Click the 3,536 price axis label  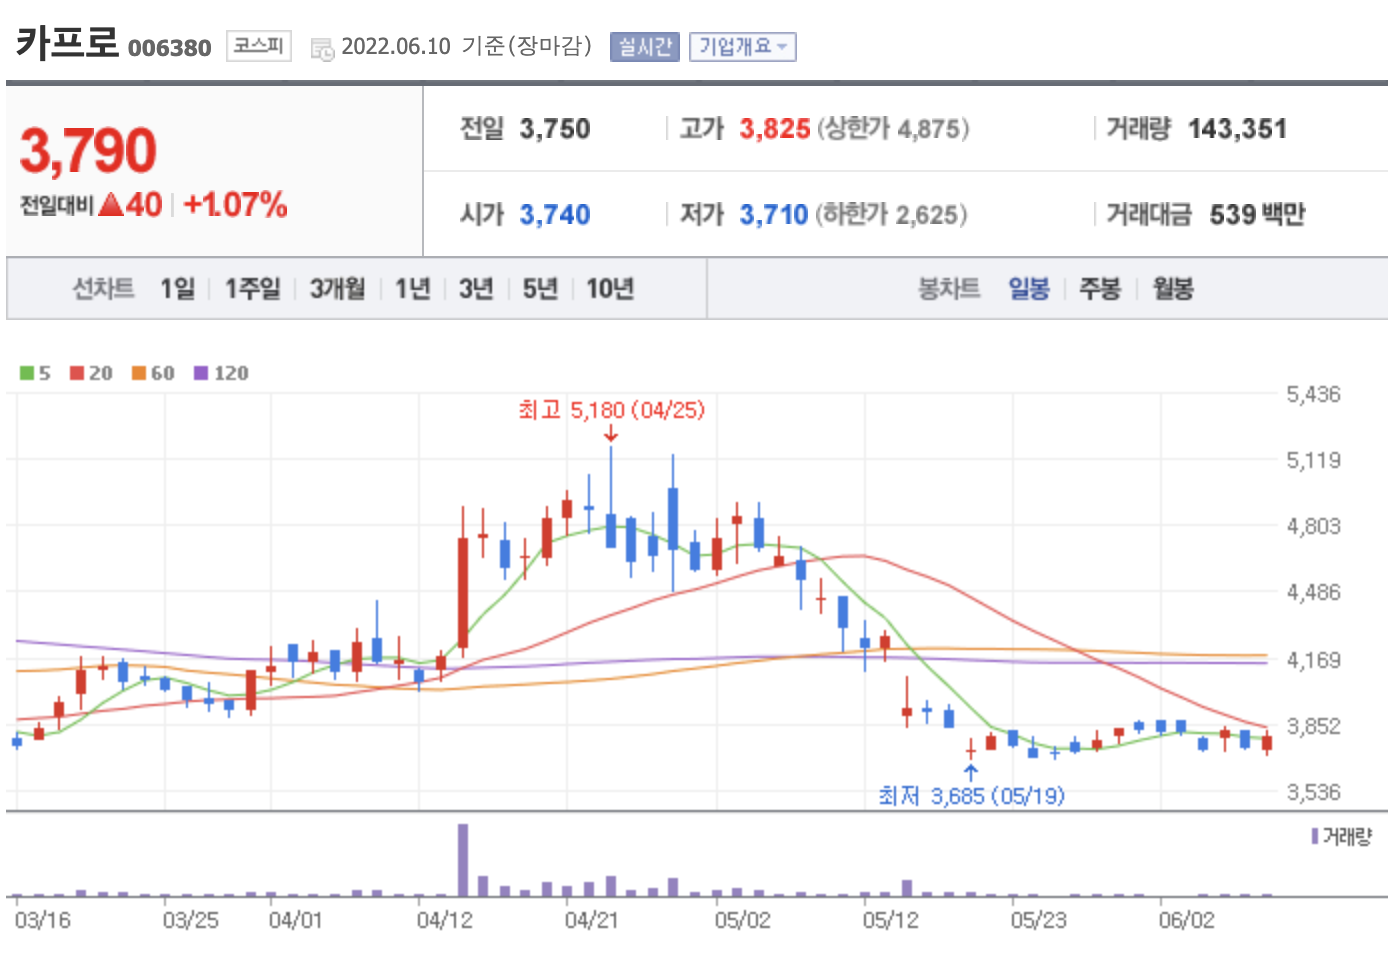(1313, 792)
